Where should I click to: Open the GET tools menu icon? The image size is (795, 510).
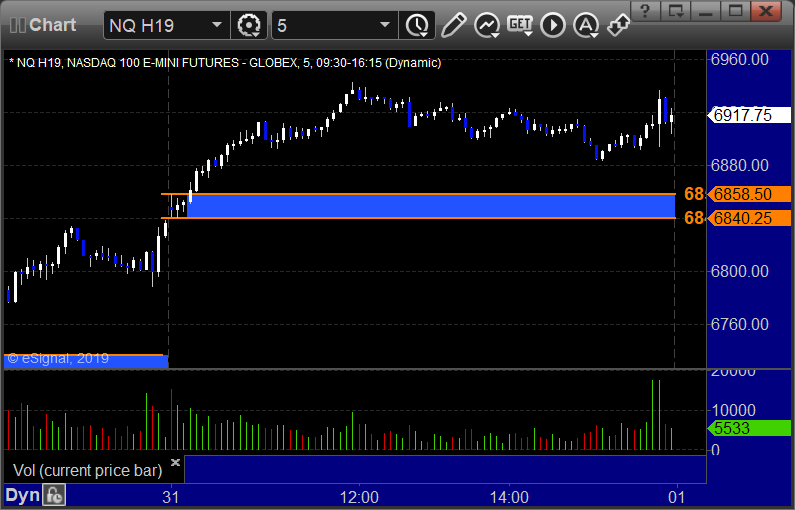(x=520, y=25)
